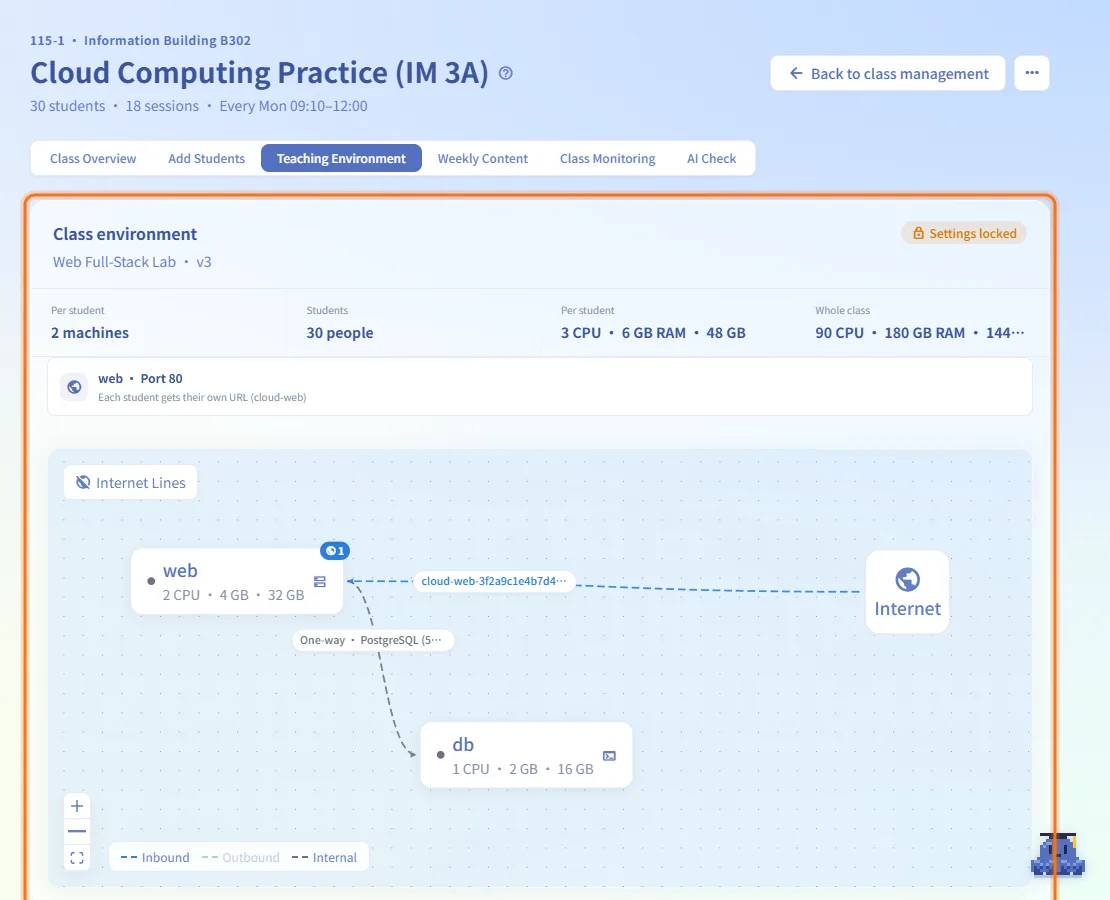Viewport: 1110px width, 900px height.
Task: Switch to the AI Check tab
Action: [x=711, y=158]
